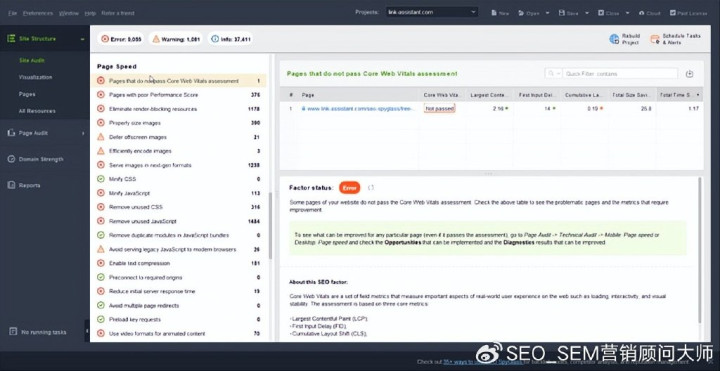Expand the Page Audit section arrow
The height and width of the screenshot is (371, 720).
(x=83, y=133)
